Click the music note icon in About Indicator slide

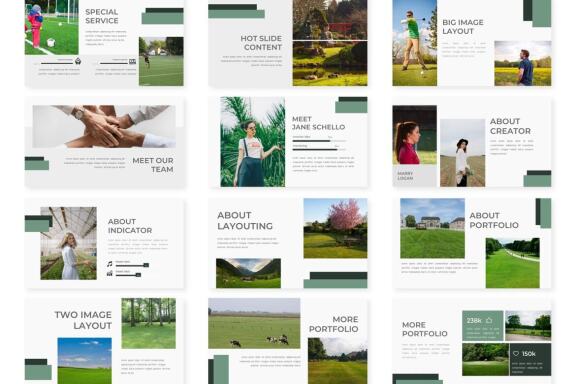(109, 264)
